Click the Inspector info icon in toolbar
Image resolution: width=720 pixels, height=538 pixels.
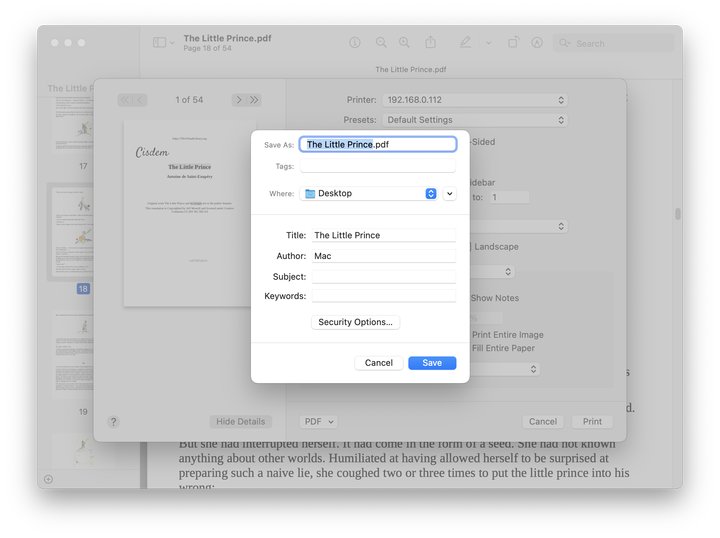354,43
